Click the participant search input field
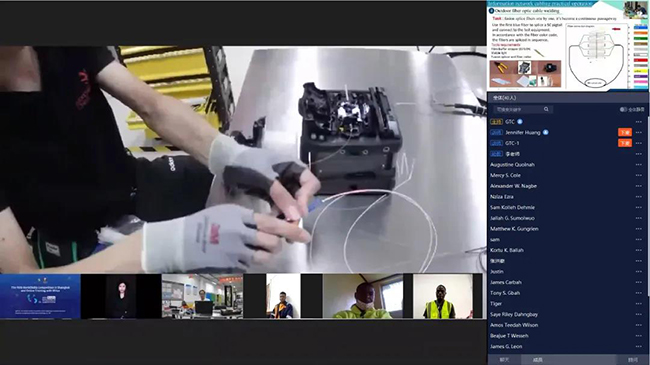 522,109
